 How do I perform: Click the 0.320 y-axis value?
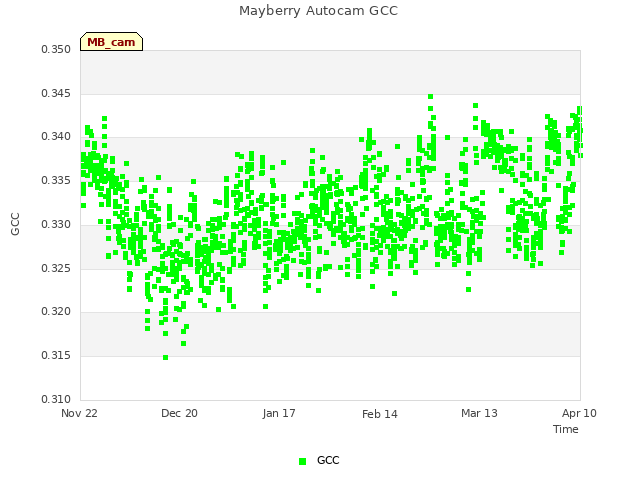[x=56, y=311]
